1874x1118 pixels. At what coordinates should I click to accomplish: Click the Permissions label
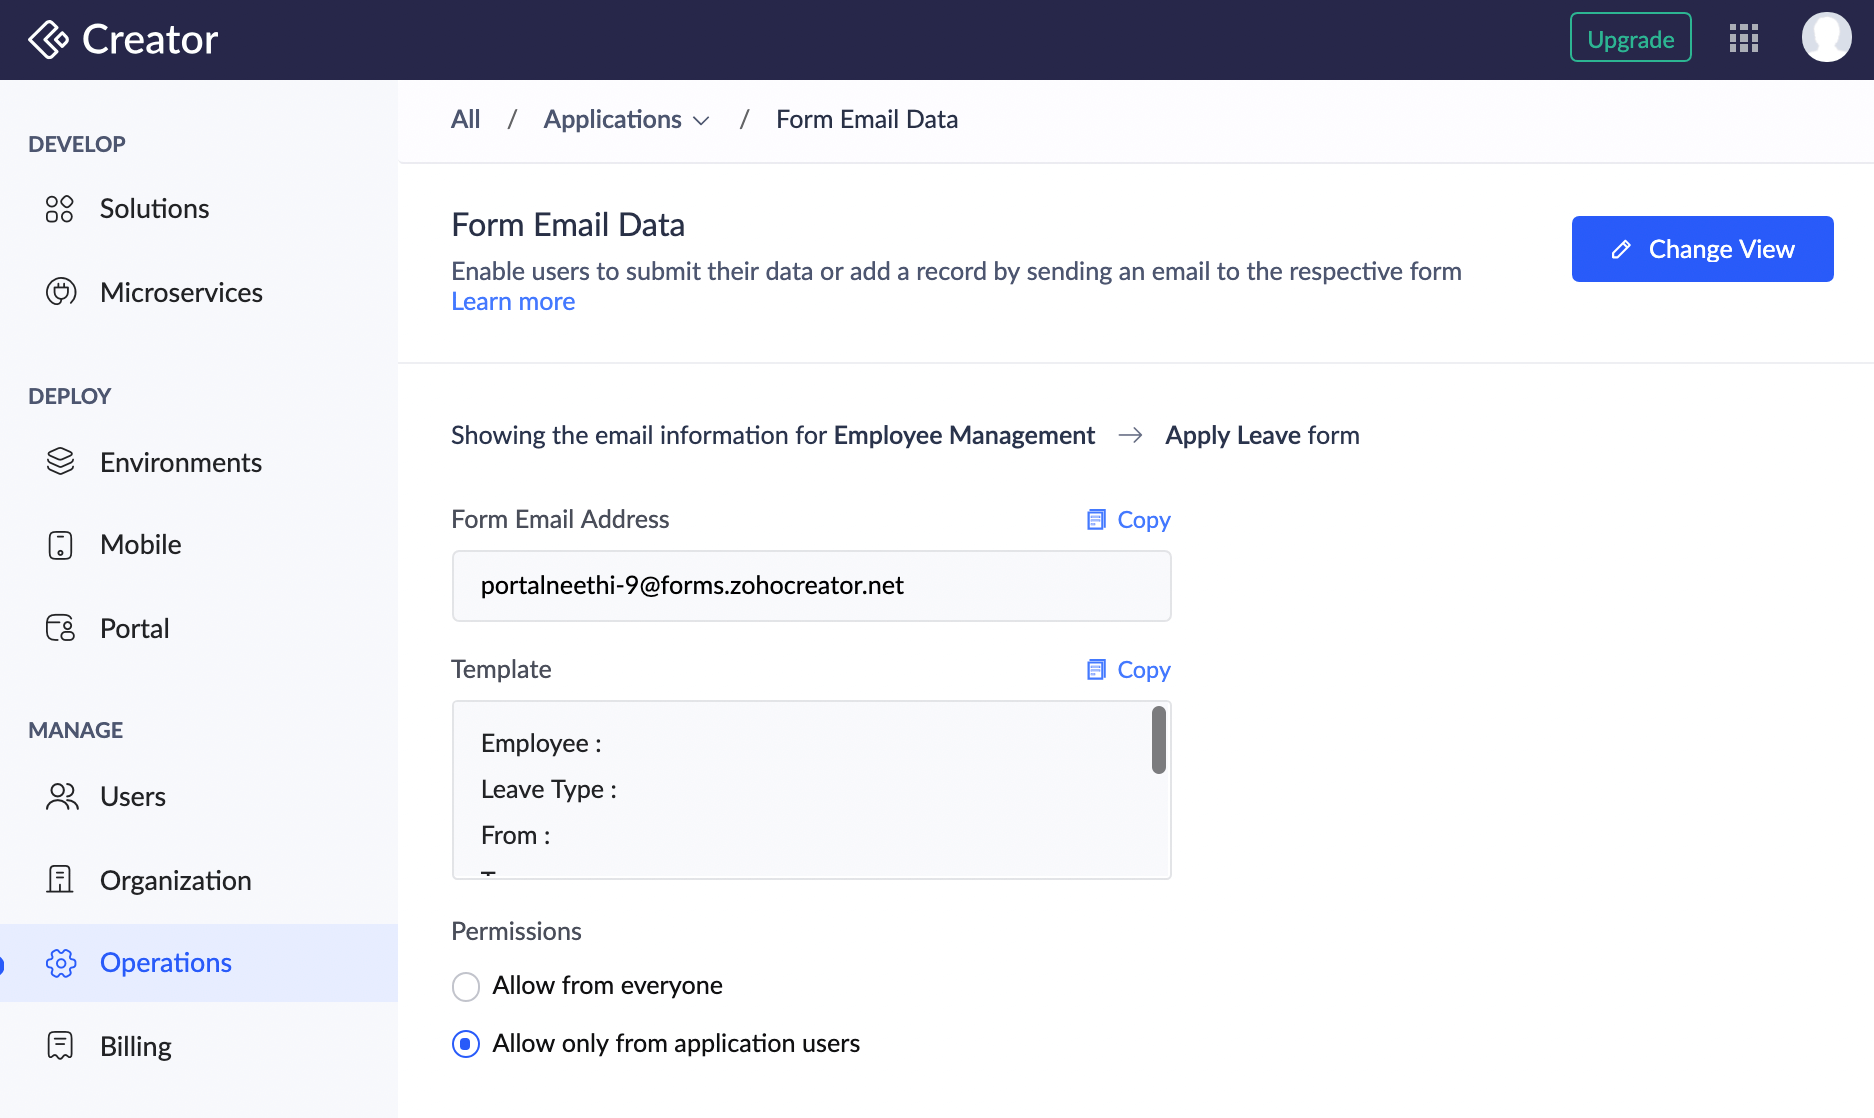[x=516, y=931]
